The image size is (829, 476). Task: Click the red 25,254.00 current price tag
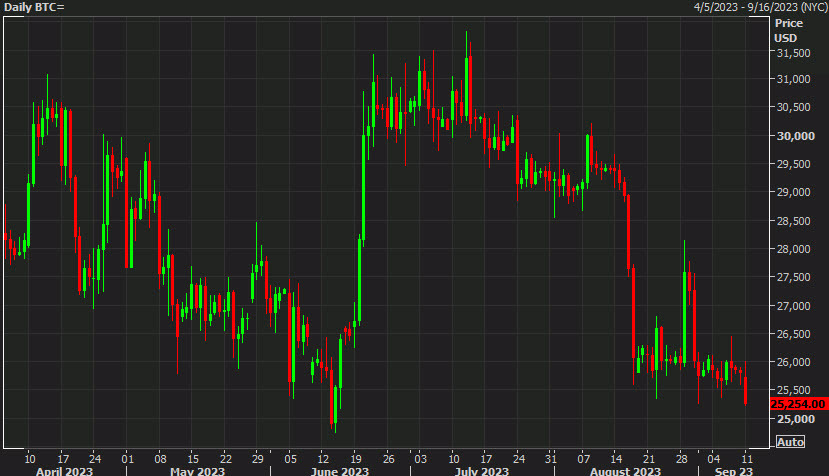tap(798, 404)
